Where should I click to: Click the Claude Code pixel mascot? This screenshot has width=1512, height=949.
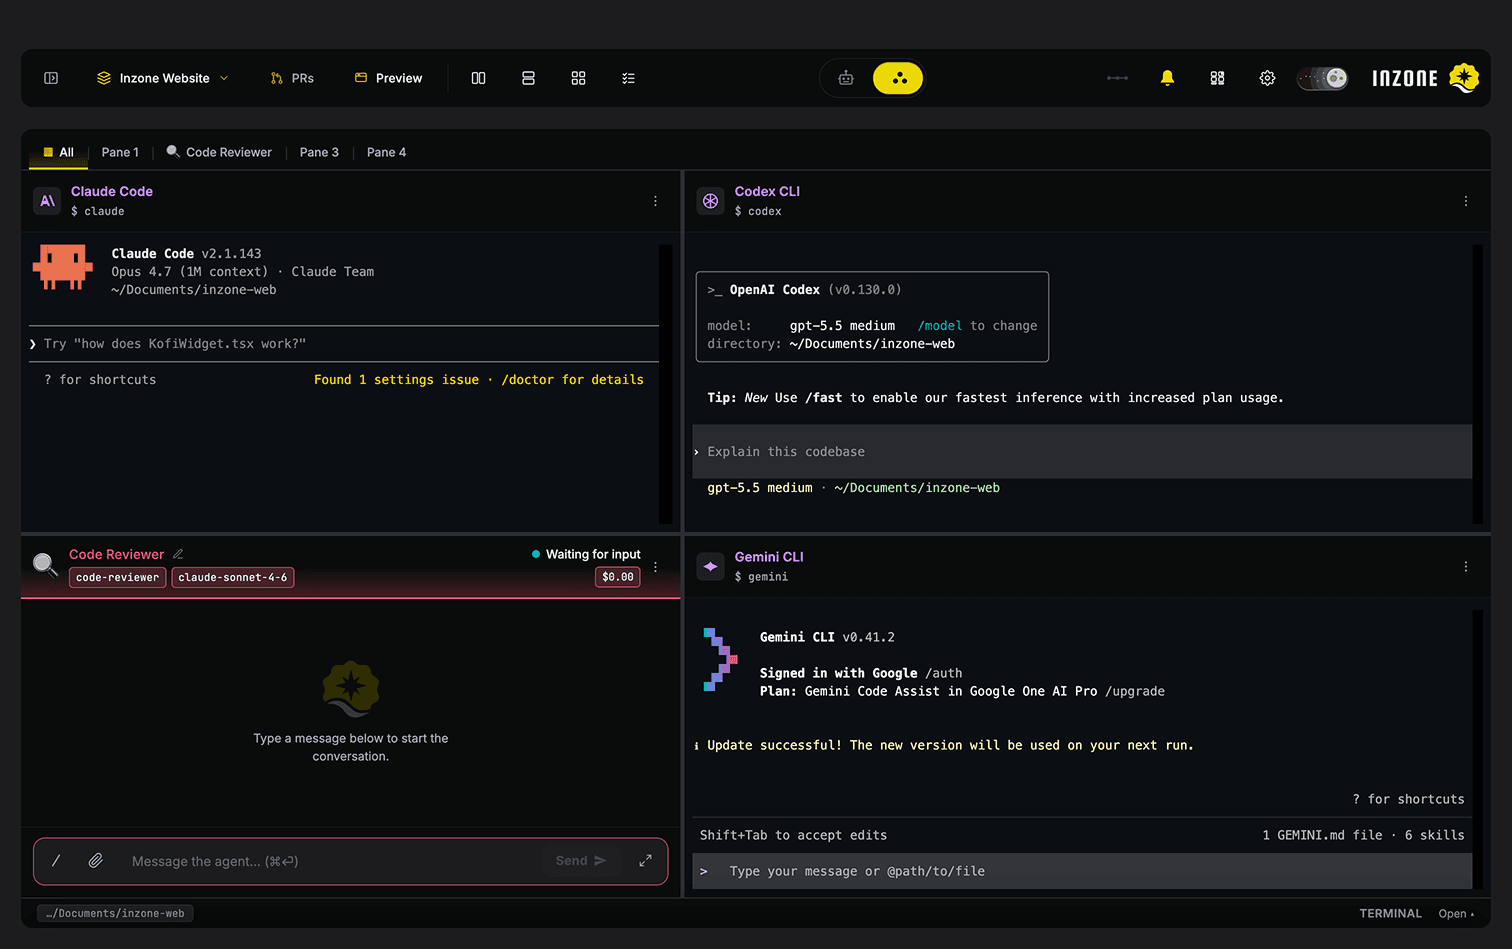pos(63,267)
